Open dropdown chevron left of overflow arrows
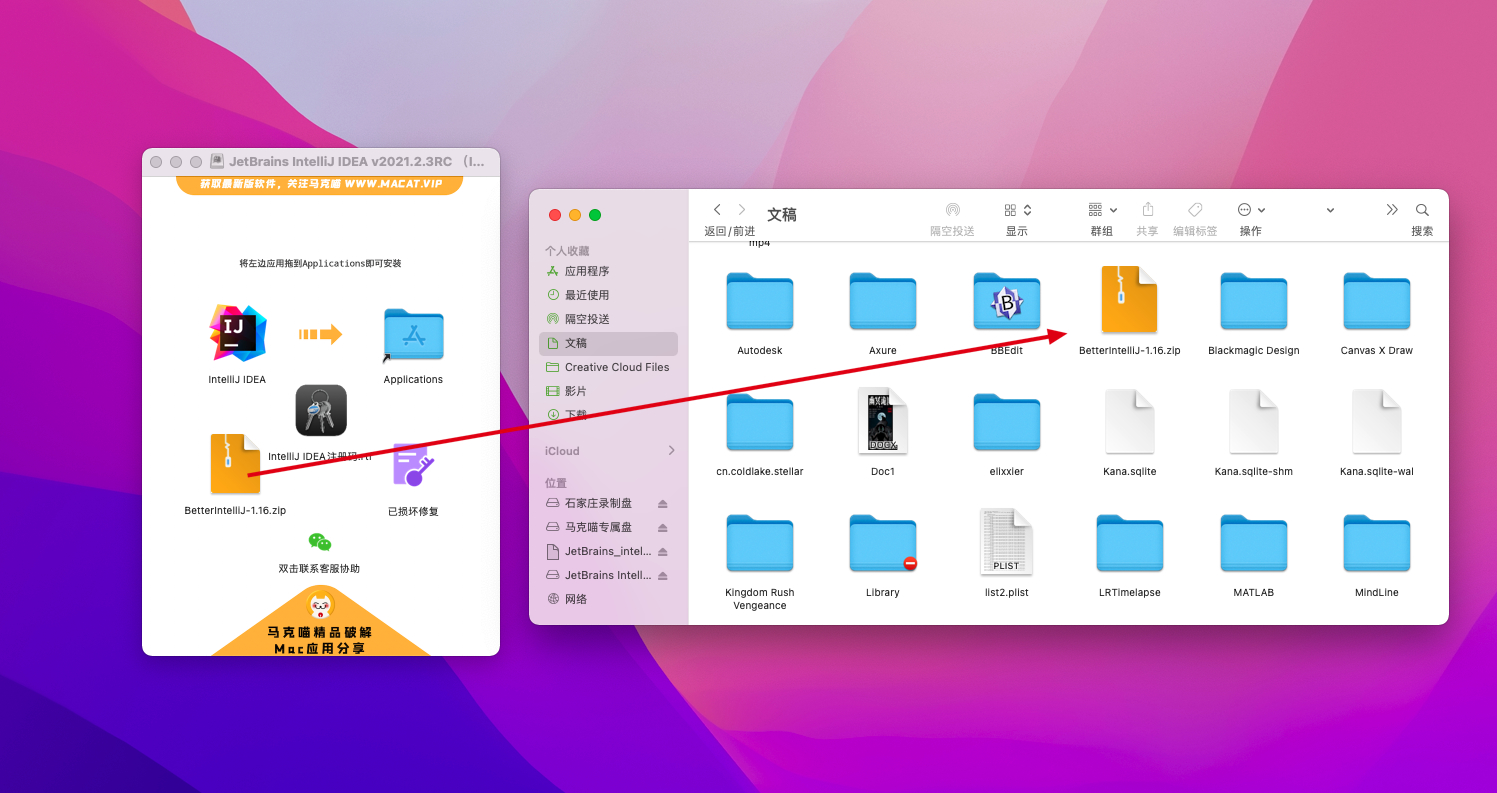Screen dimensions: 1497x793 coord(1330,210)
